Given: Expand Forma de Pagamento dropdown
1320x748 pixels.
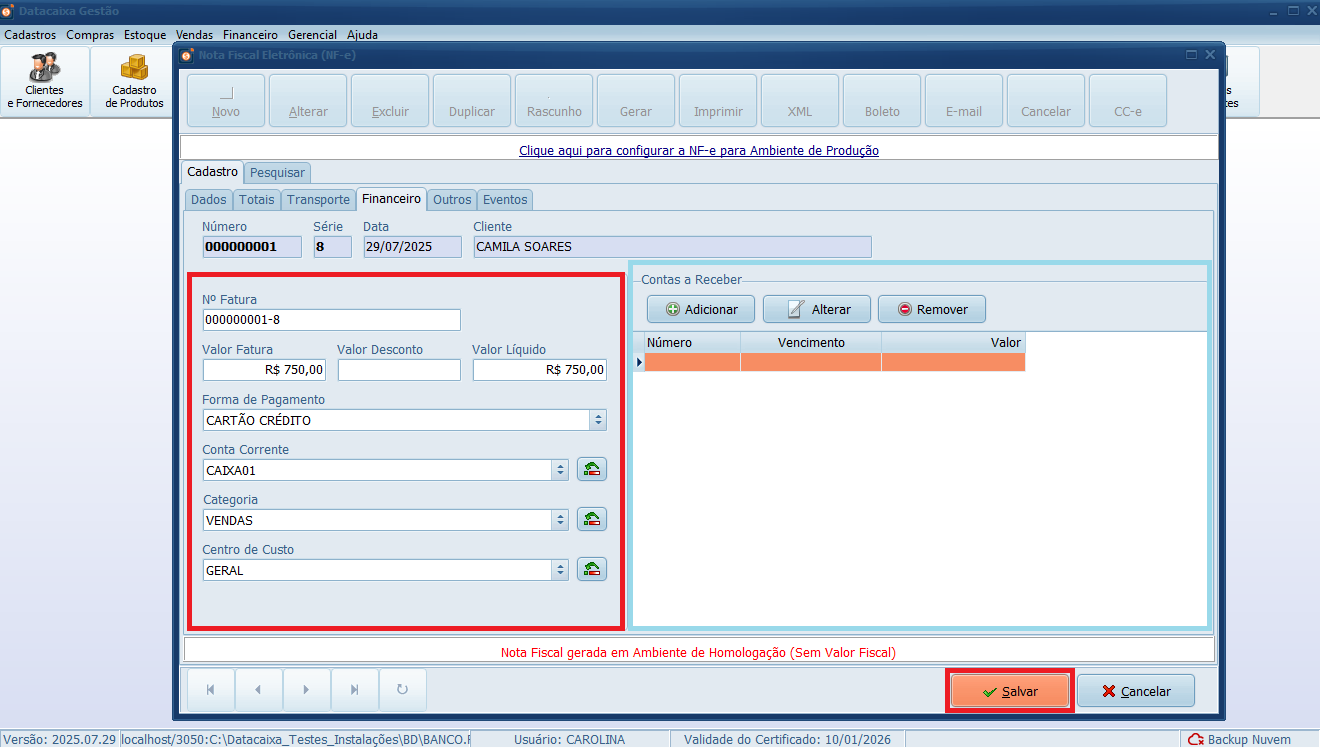Looking at the screenshot, I should (x=598, y=420).
